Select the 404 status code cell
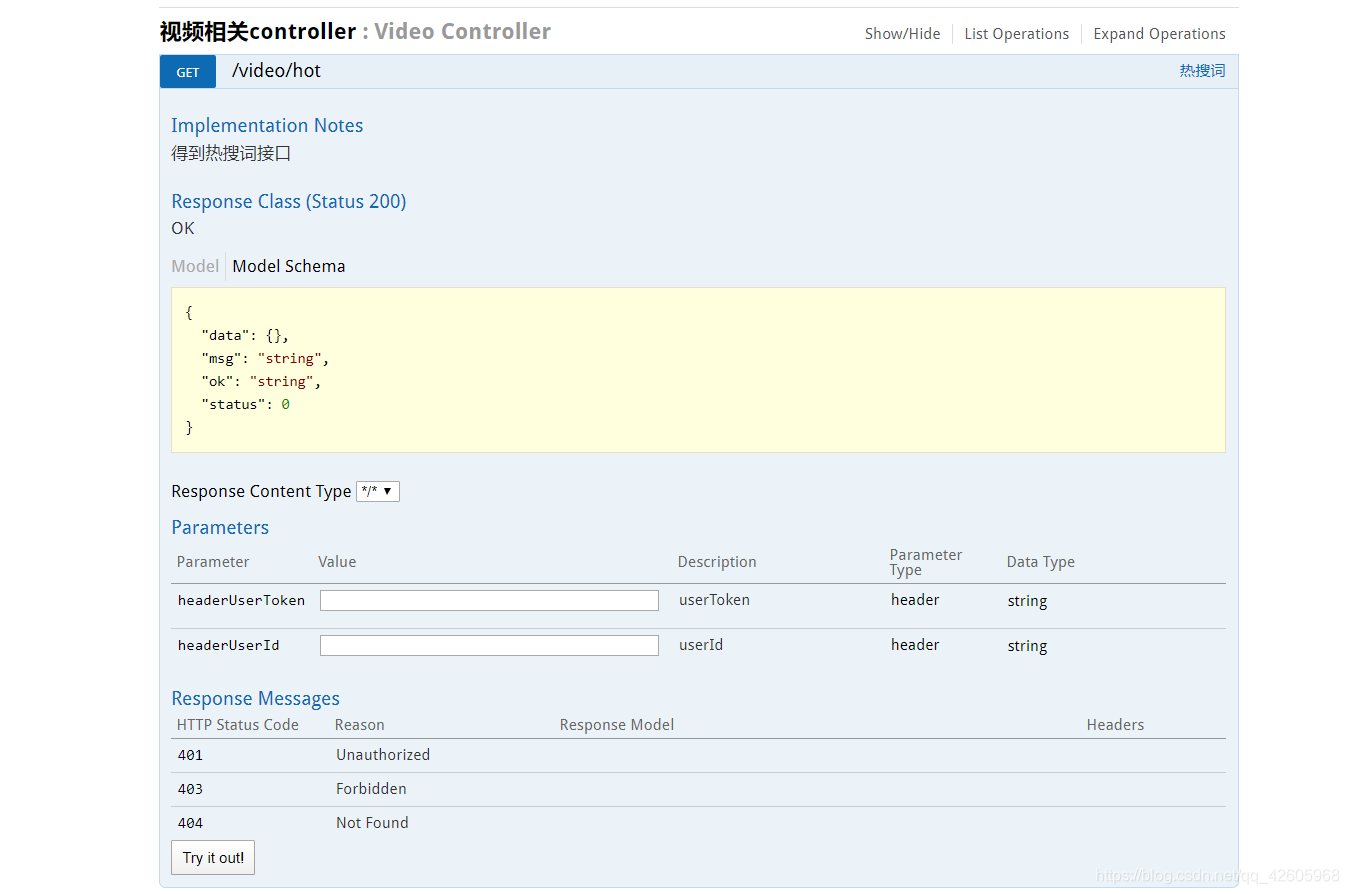1349x894 pixels. 190,823
